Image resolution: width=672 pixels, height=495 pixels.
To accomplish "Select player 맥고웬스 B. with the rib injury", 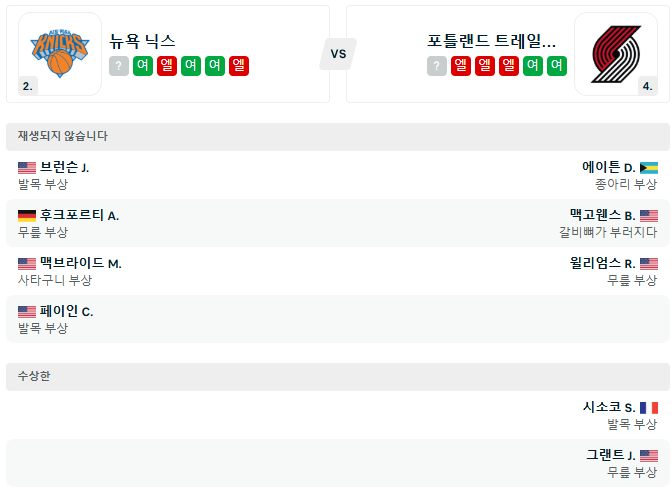I will click(602, 215).
